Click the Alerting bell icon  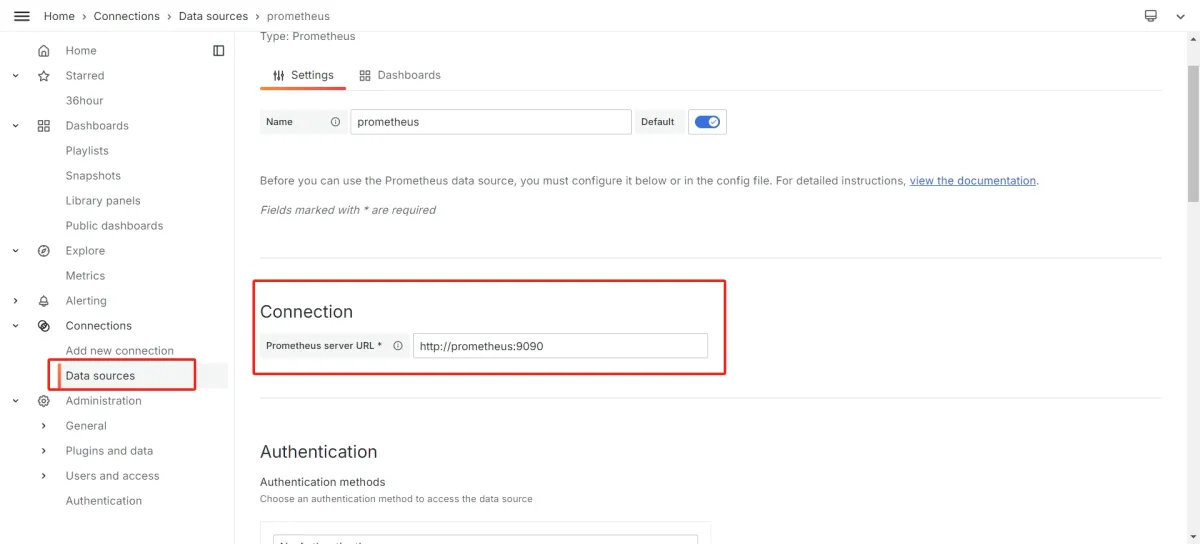pos(43,301)
